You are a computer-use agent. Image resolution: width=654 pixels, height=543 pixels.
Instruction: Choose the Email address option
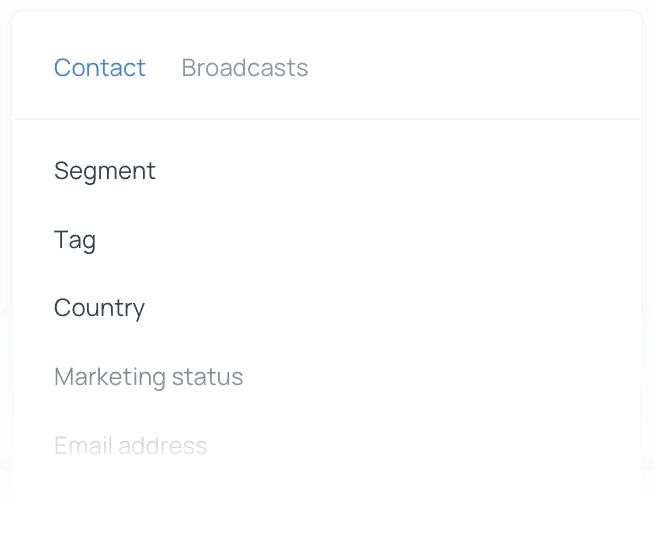click(x=131, y=446)
